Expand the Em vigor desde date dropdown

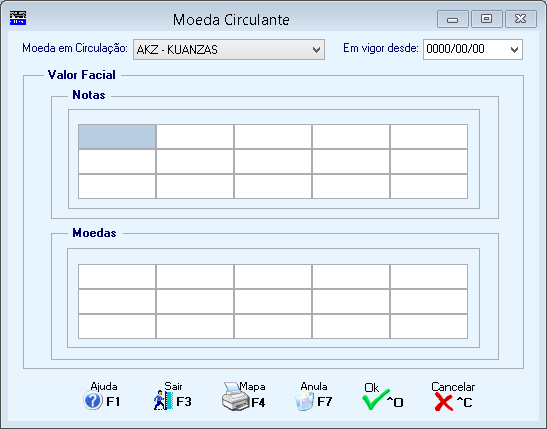coord(514,50)
